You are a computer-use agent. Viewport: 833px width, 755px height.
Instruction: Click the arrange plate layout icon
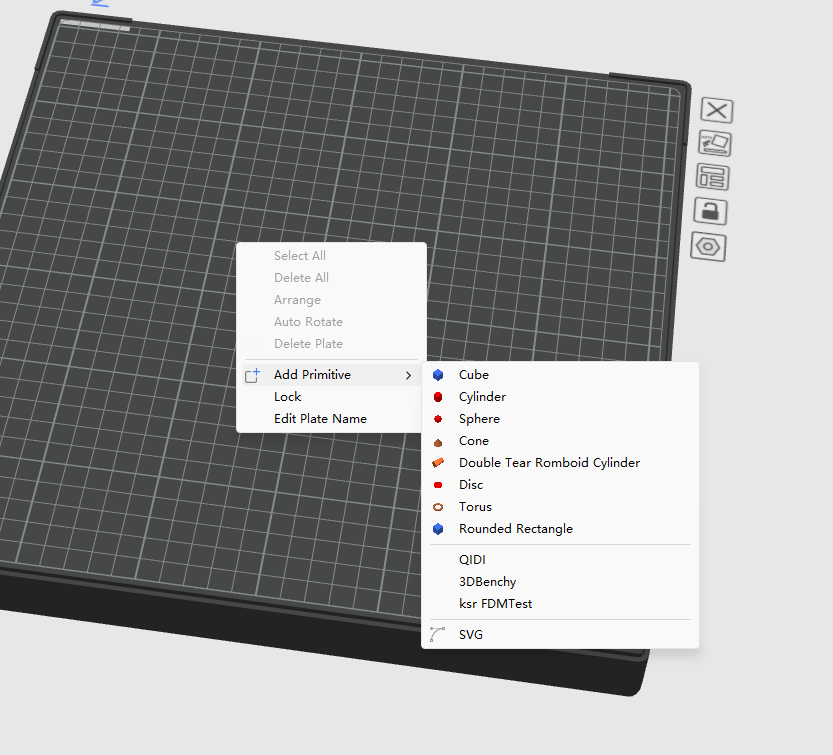click(712, 177)
